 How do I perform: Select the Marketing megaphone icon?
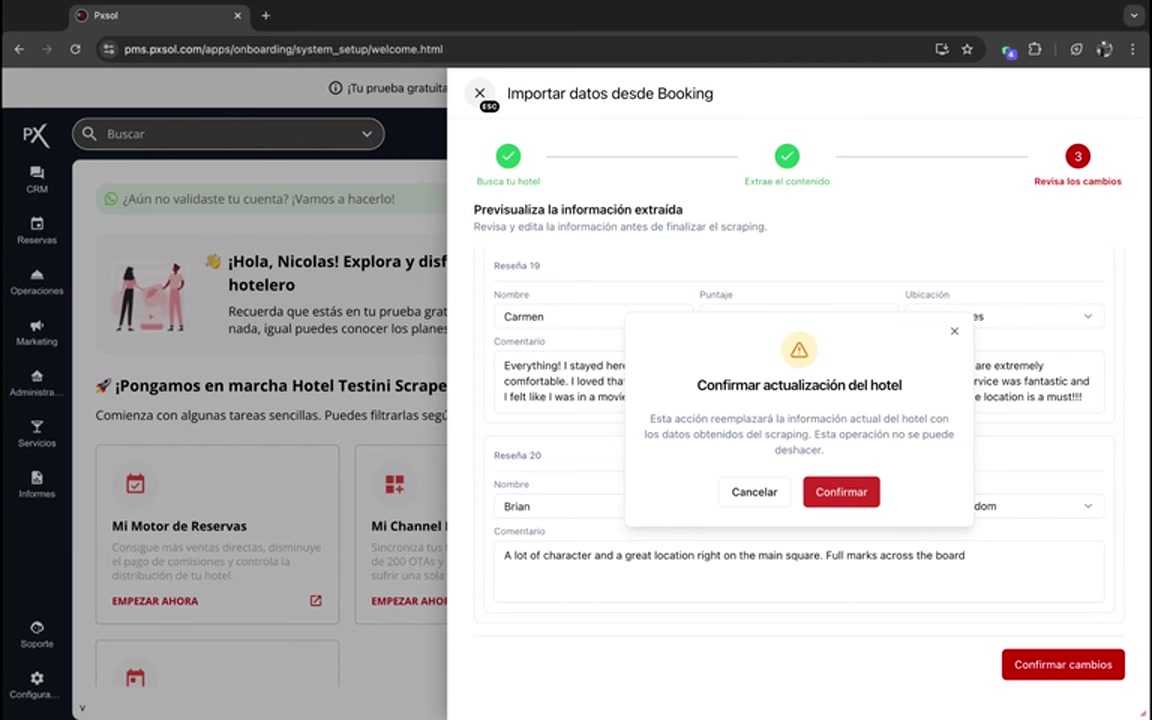point(37,327)
